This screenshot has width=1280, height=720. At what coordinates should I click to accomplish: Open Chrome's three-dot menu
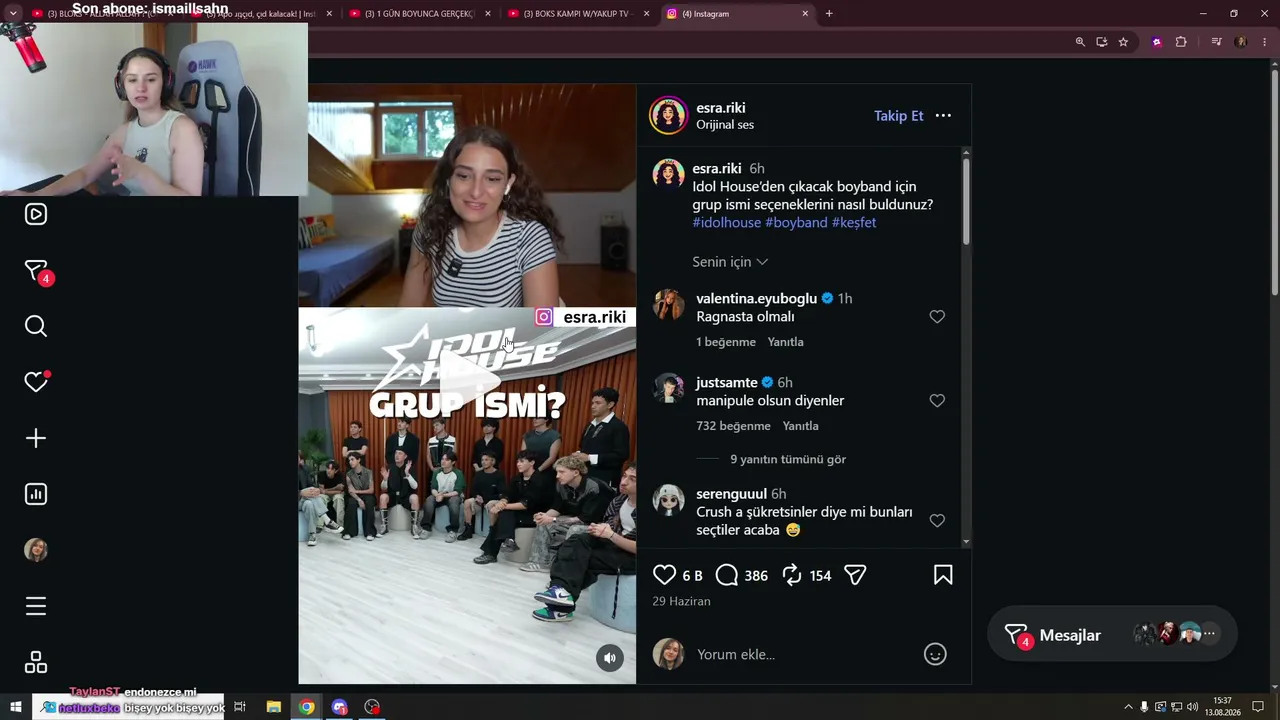click(x=1265, y=42)
